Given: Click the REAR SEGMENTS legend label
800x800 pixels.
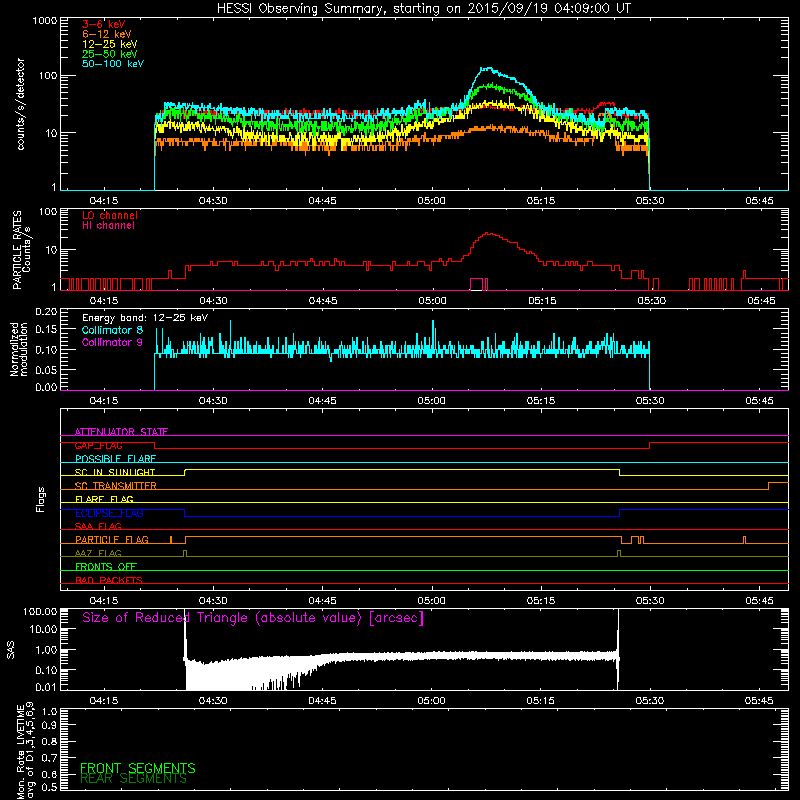Looking at the screenshot, I should pos(133,779).
